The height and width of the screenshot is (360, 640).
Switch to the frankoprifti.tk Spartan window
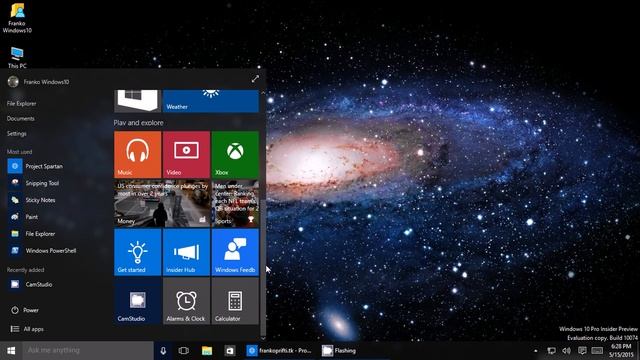click(x=280, y=351)
